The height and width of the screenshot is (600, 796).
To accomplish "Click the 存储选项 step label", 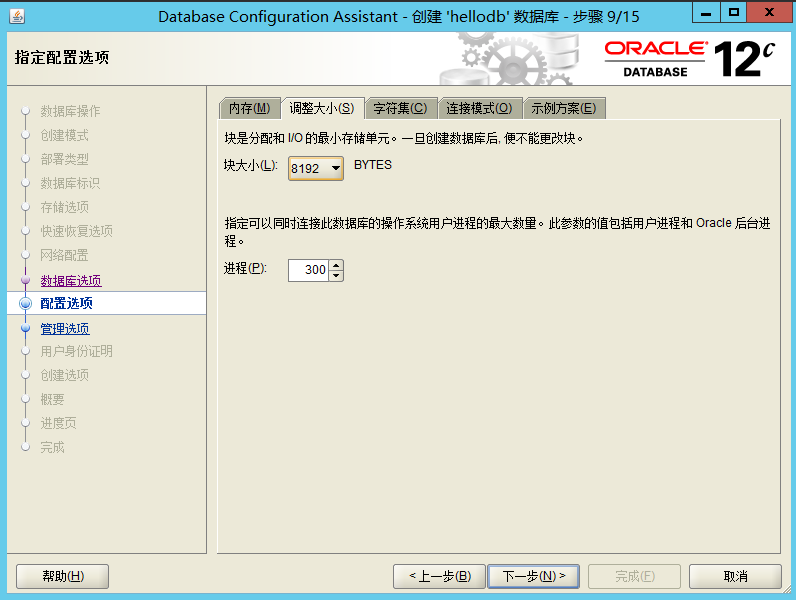I will pyautogui.click(x=64, y=207).
